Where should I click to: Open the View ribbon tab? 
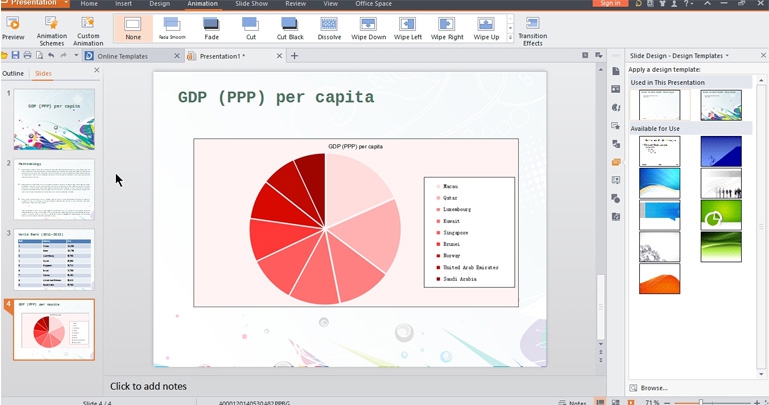(331, 3)
